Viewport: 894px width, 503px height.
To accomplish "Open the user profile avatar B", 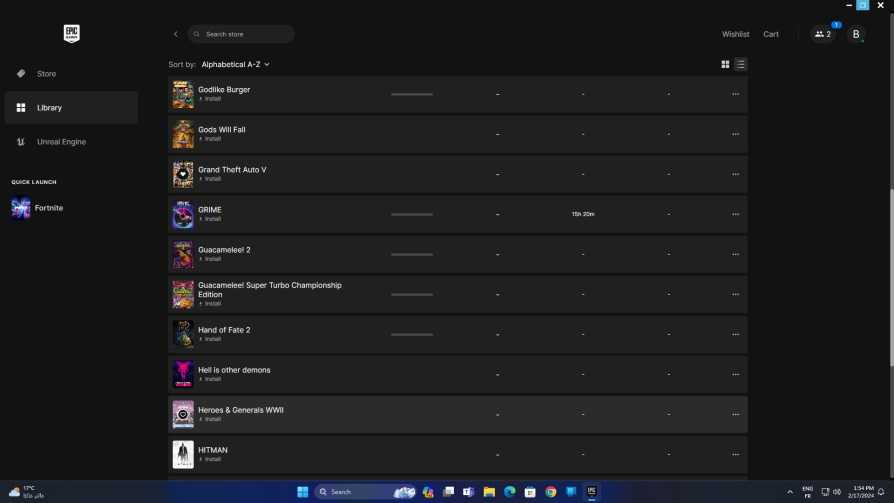I will [856, 34].
